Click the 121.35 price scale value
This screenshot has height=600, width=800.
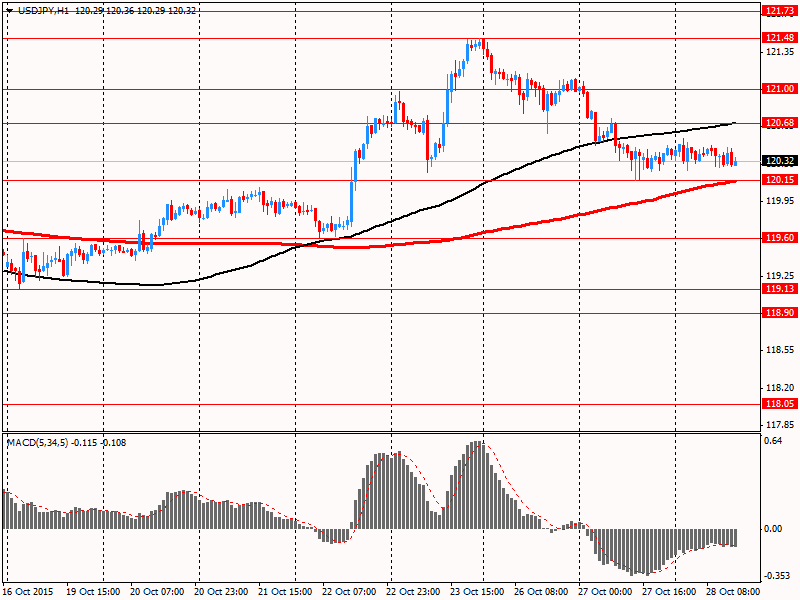coord(780,52)
